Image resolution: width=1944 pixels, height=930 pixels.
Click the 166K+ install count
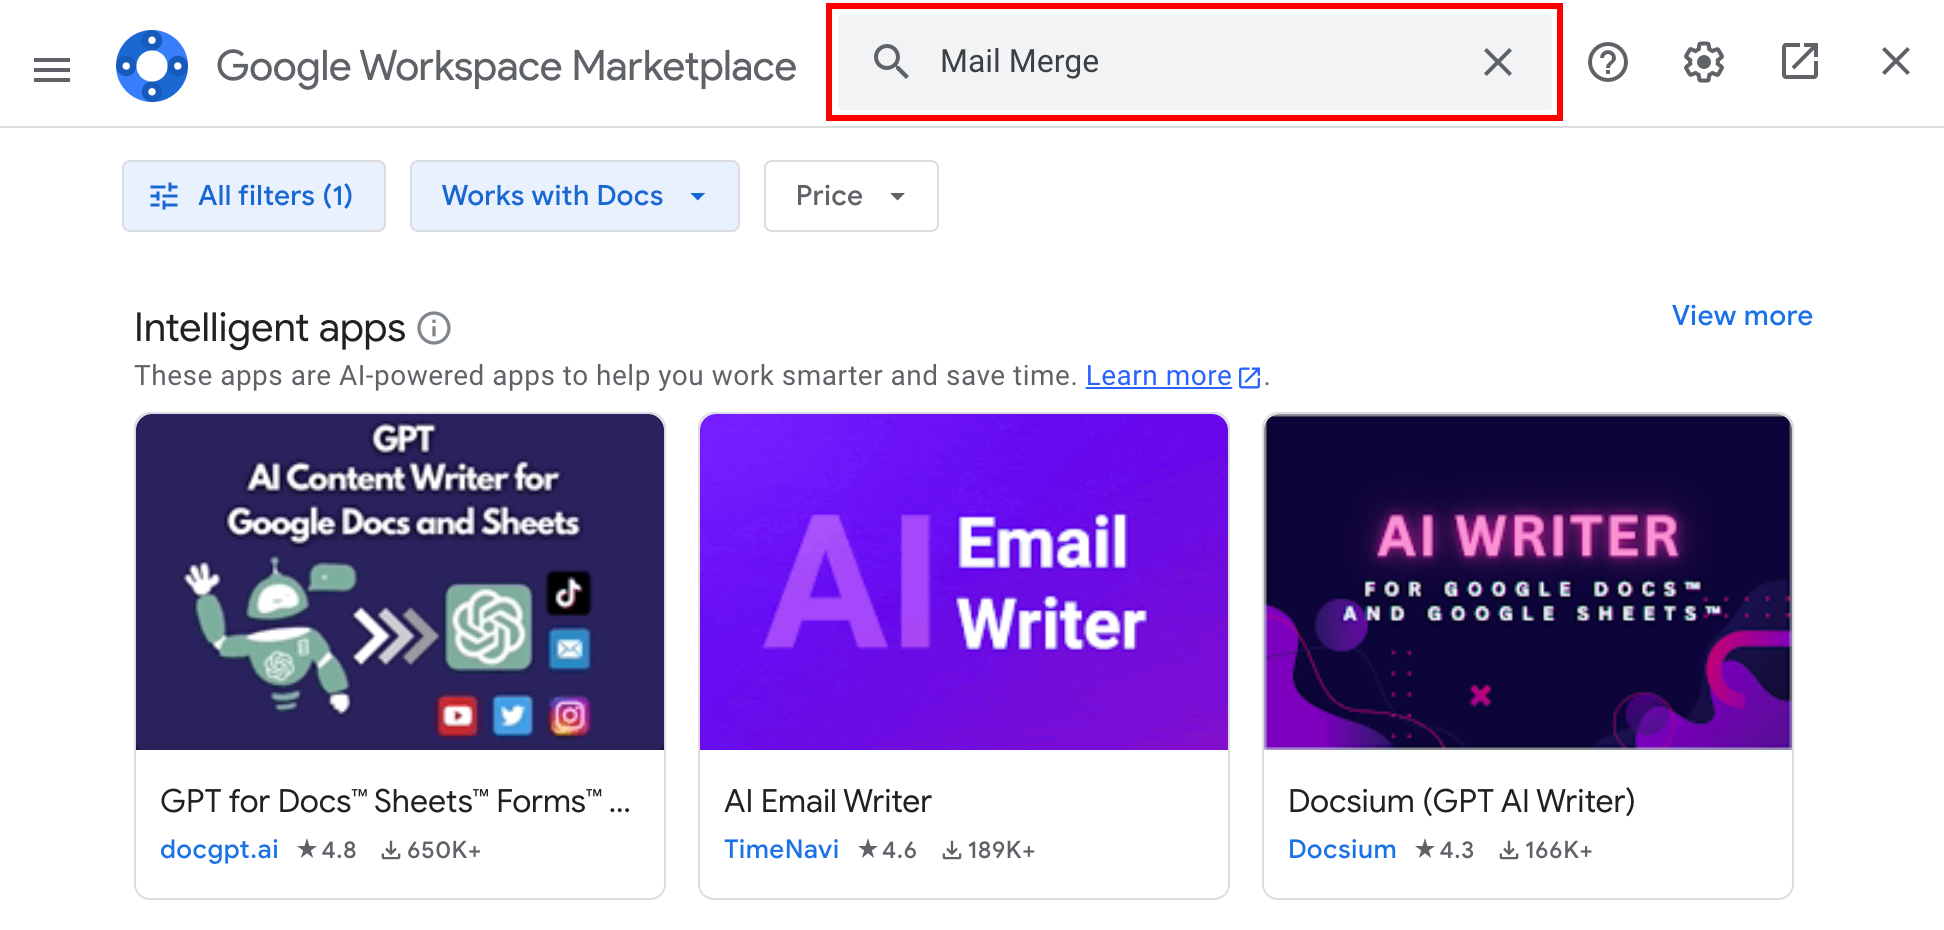point(1545,850)
